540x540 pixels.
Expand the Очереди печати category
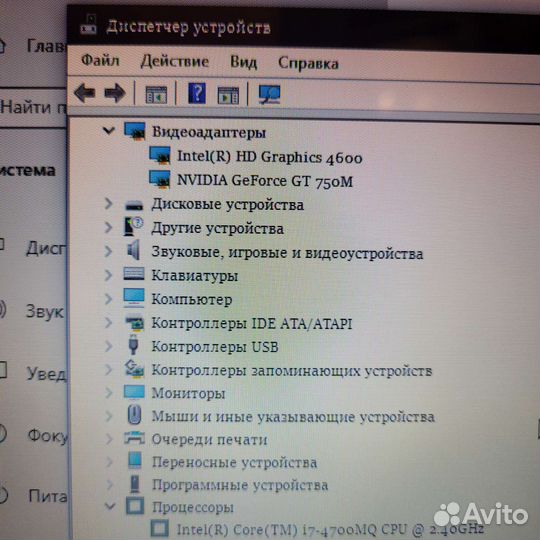click(x=109, y=439)
